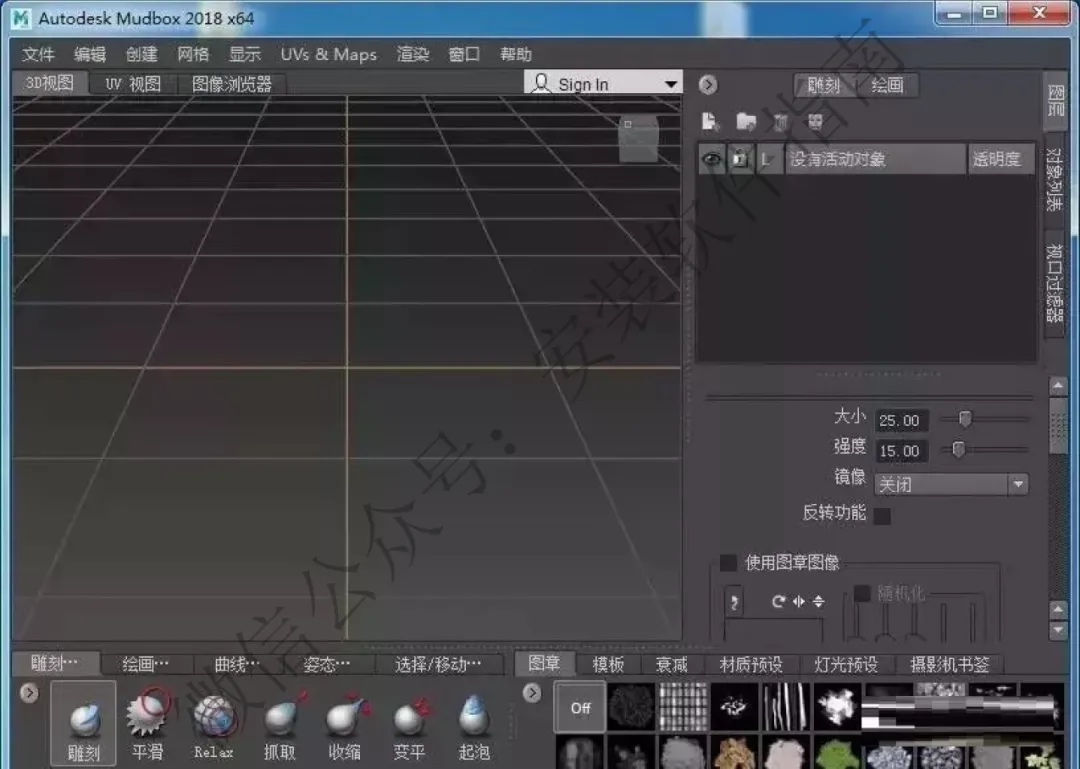
Task: Open the 帮助 menu
Action: pos(515,54)
